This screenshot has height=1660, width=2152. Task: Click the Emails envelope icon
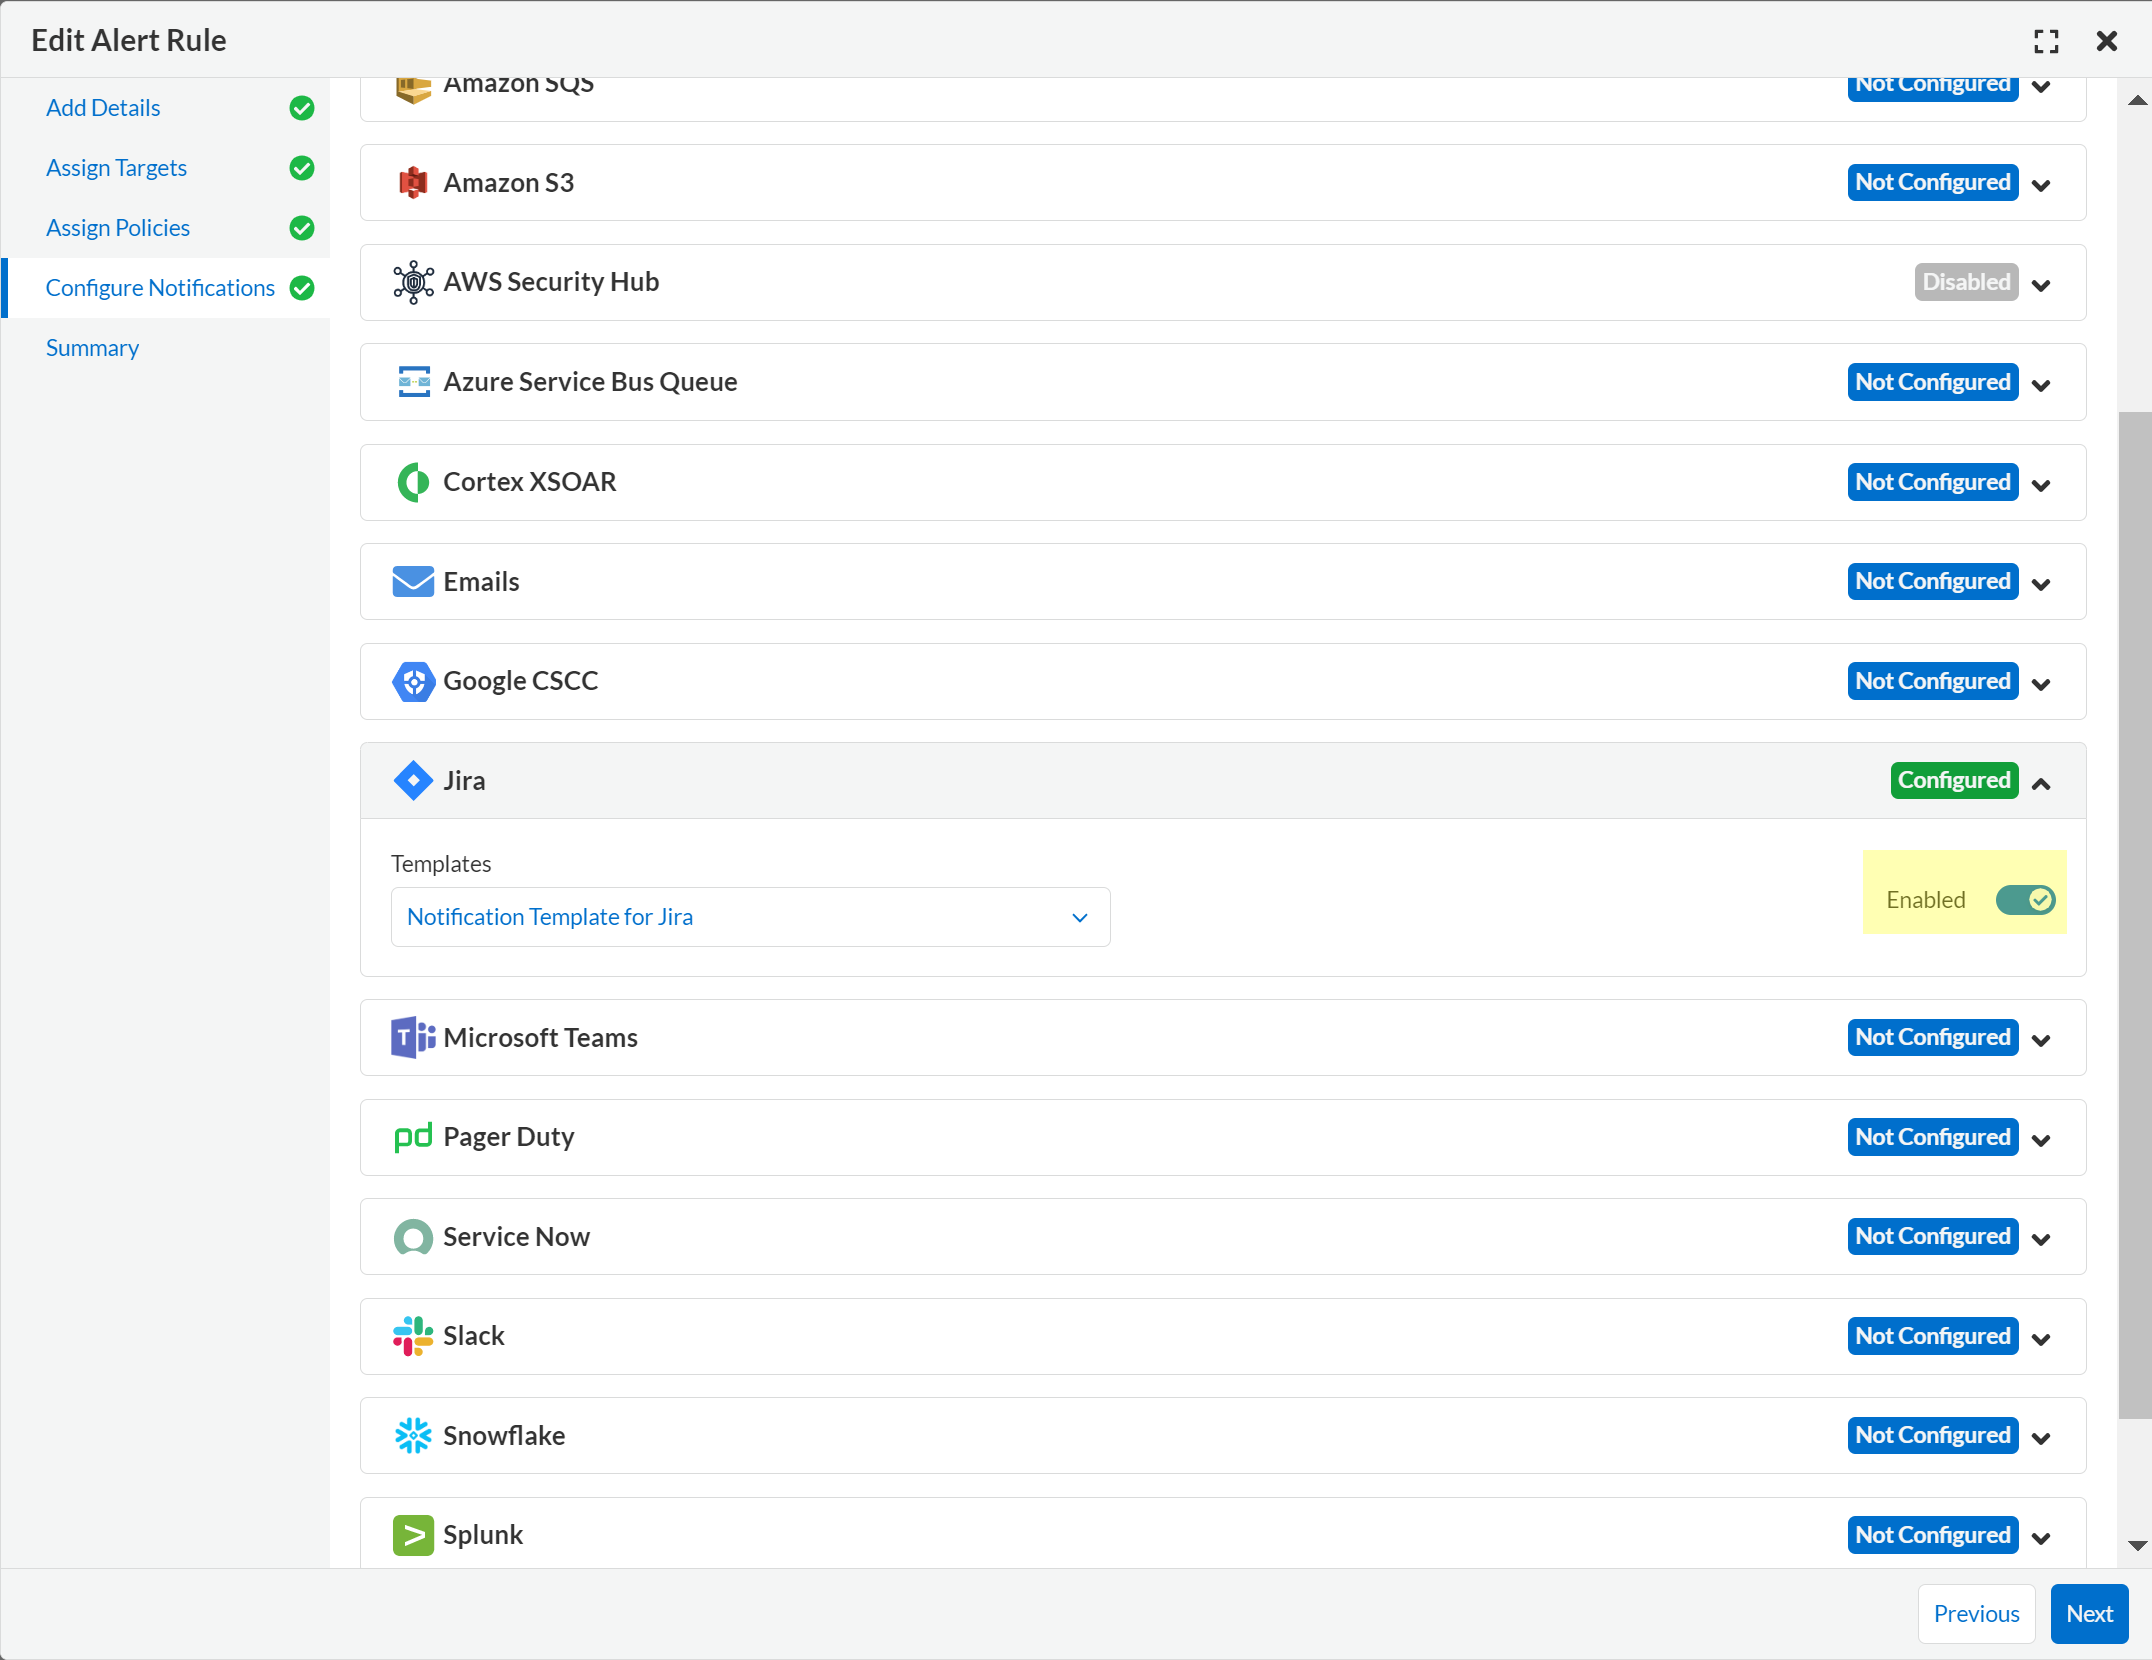click(413, 581)
